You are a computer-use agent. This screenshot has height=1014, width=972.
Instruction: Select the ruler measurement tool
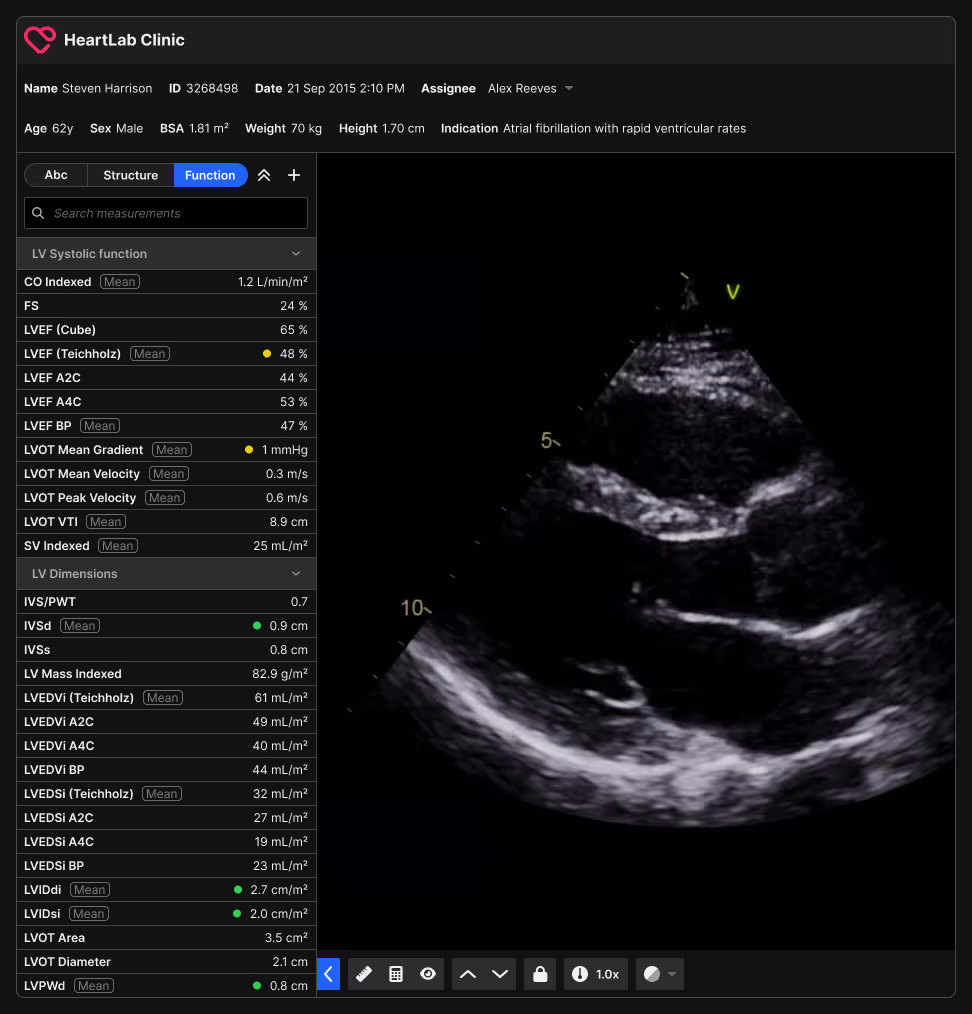[364, 974]
